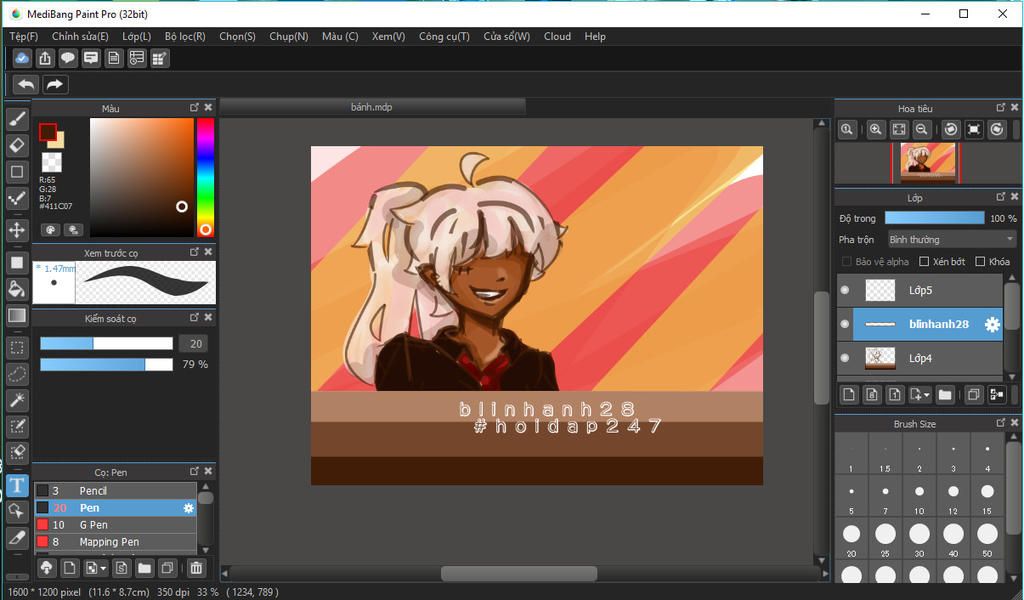
Task: Select the Move tool
Action: point(17,230)
